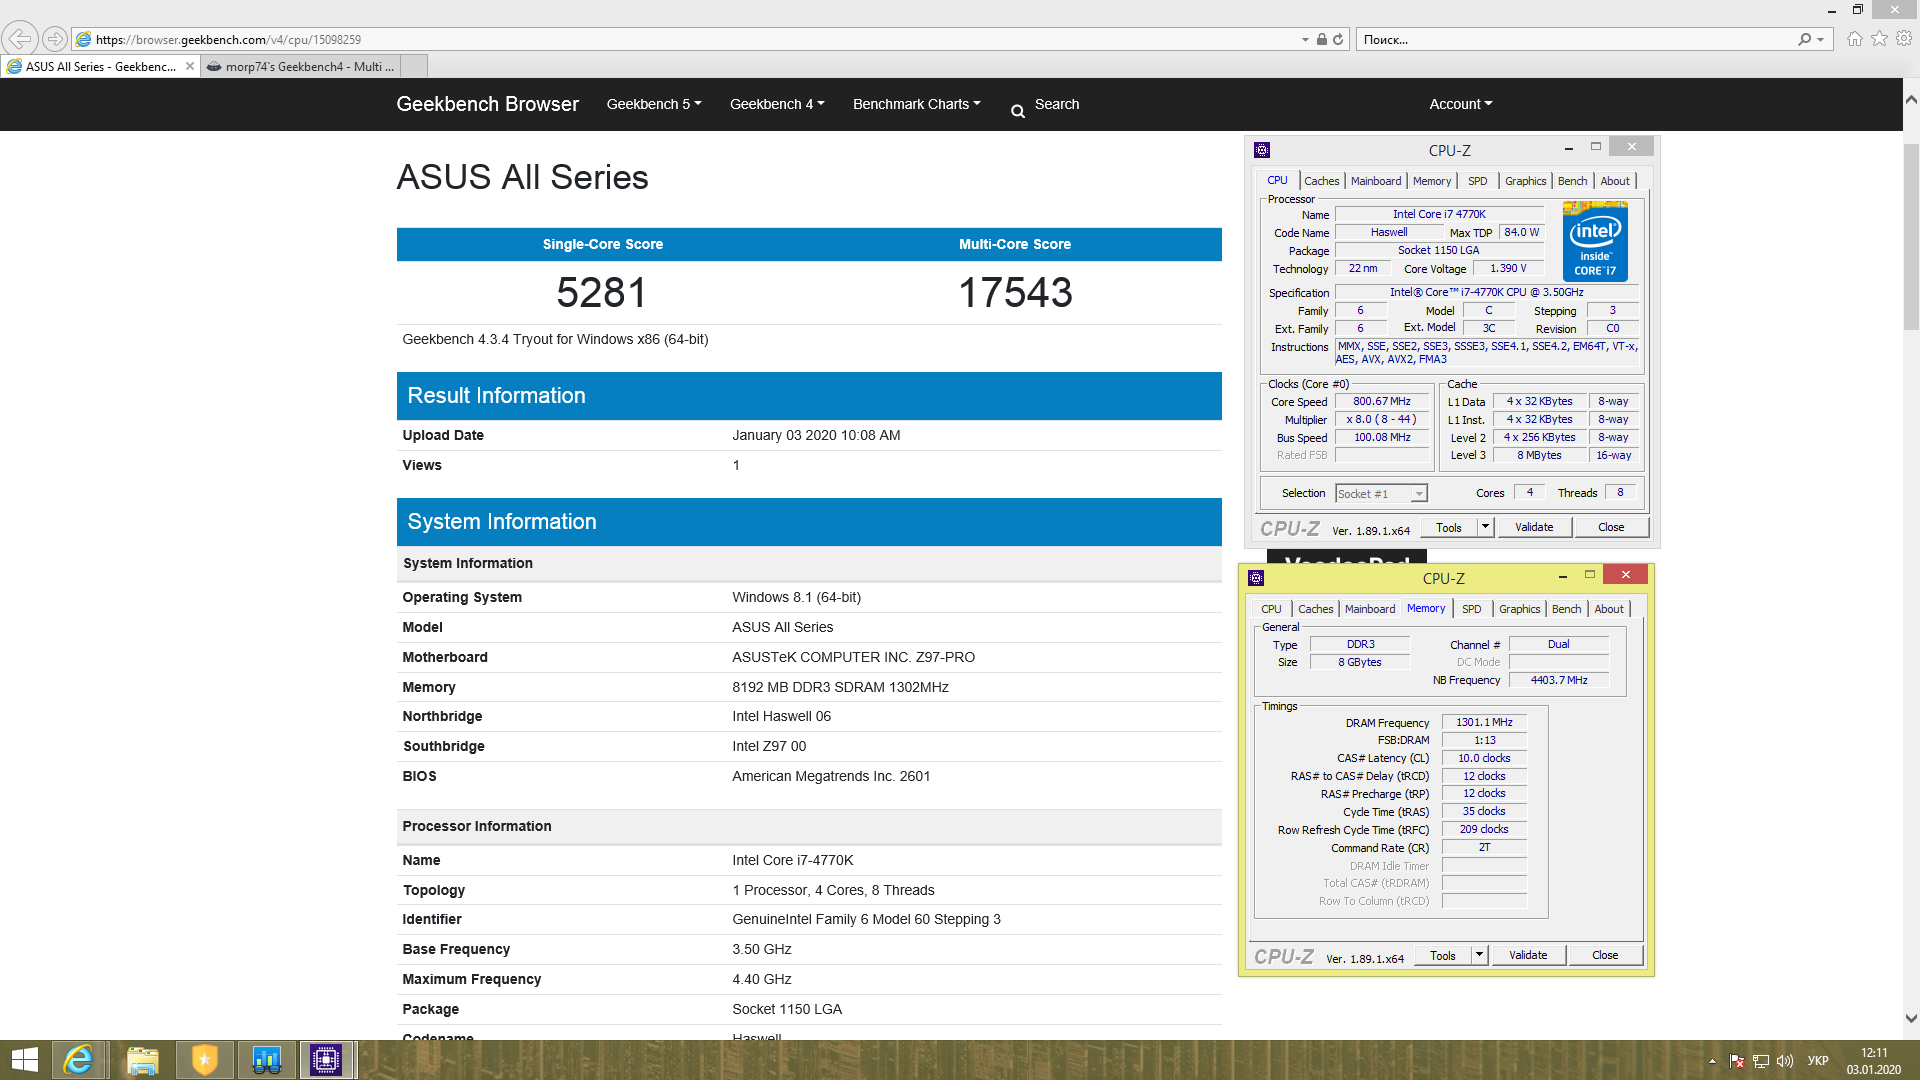Click in the Поиск search field

tap(1575, 40)
